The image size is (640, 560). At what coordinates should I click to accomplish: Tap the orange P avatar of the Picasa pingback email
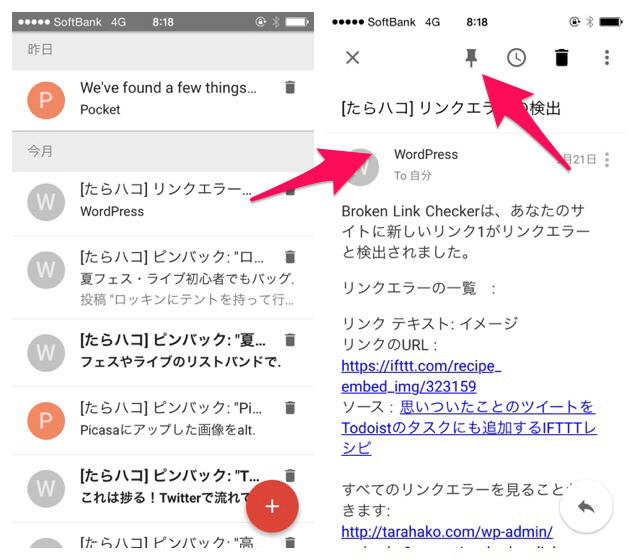[46, 421]
